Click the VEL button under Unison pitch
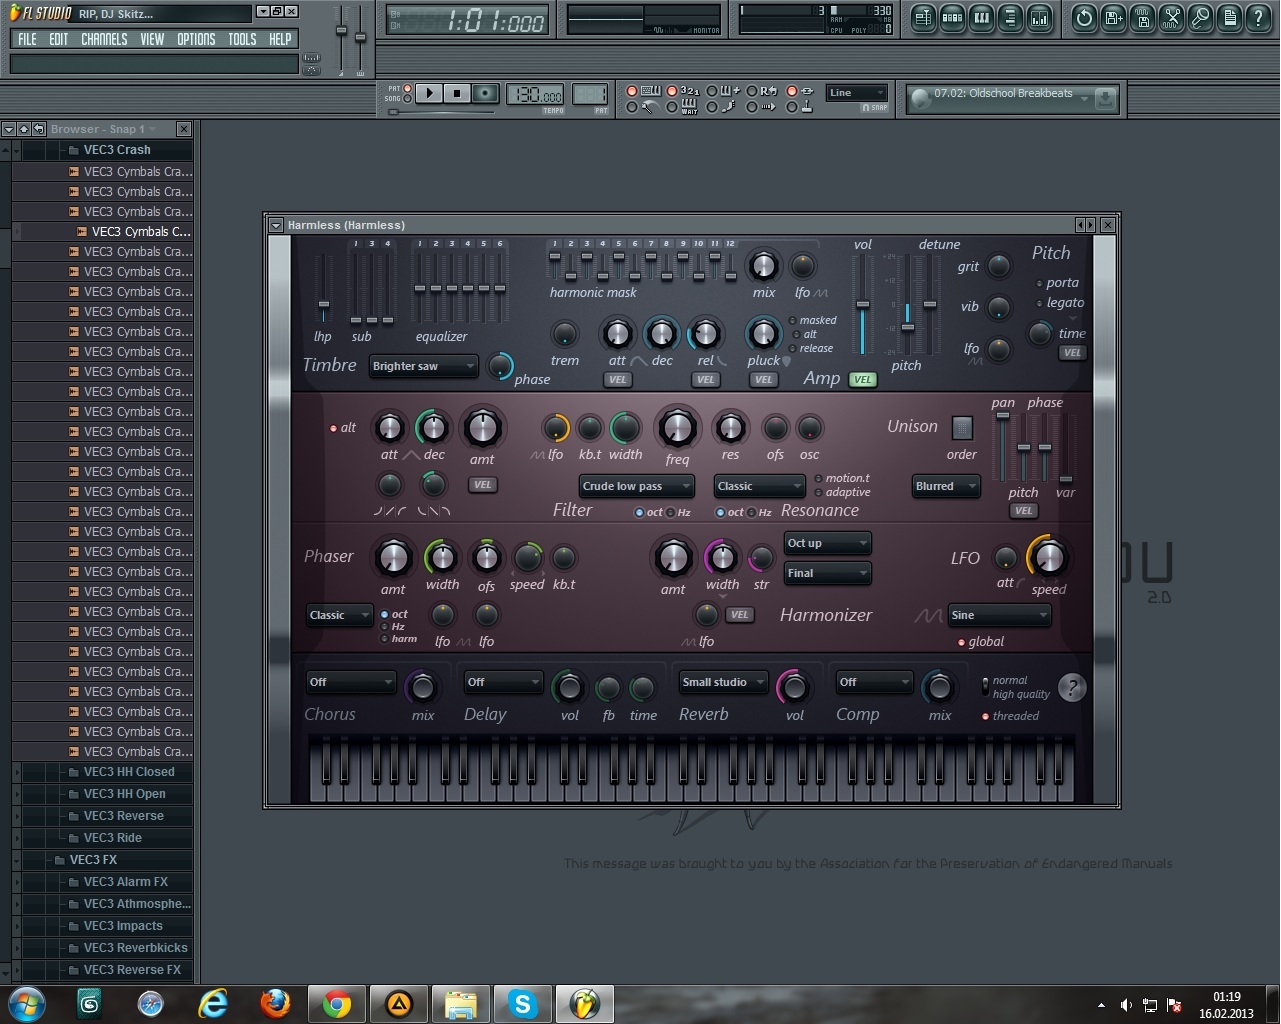The image size is (1281, 1024). coord(1022,511)
